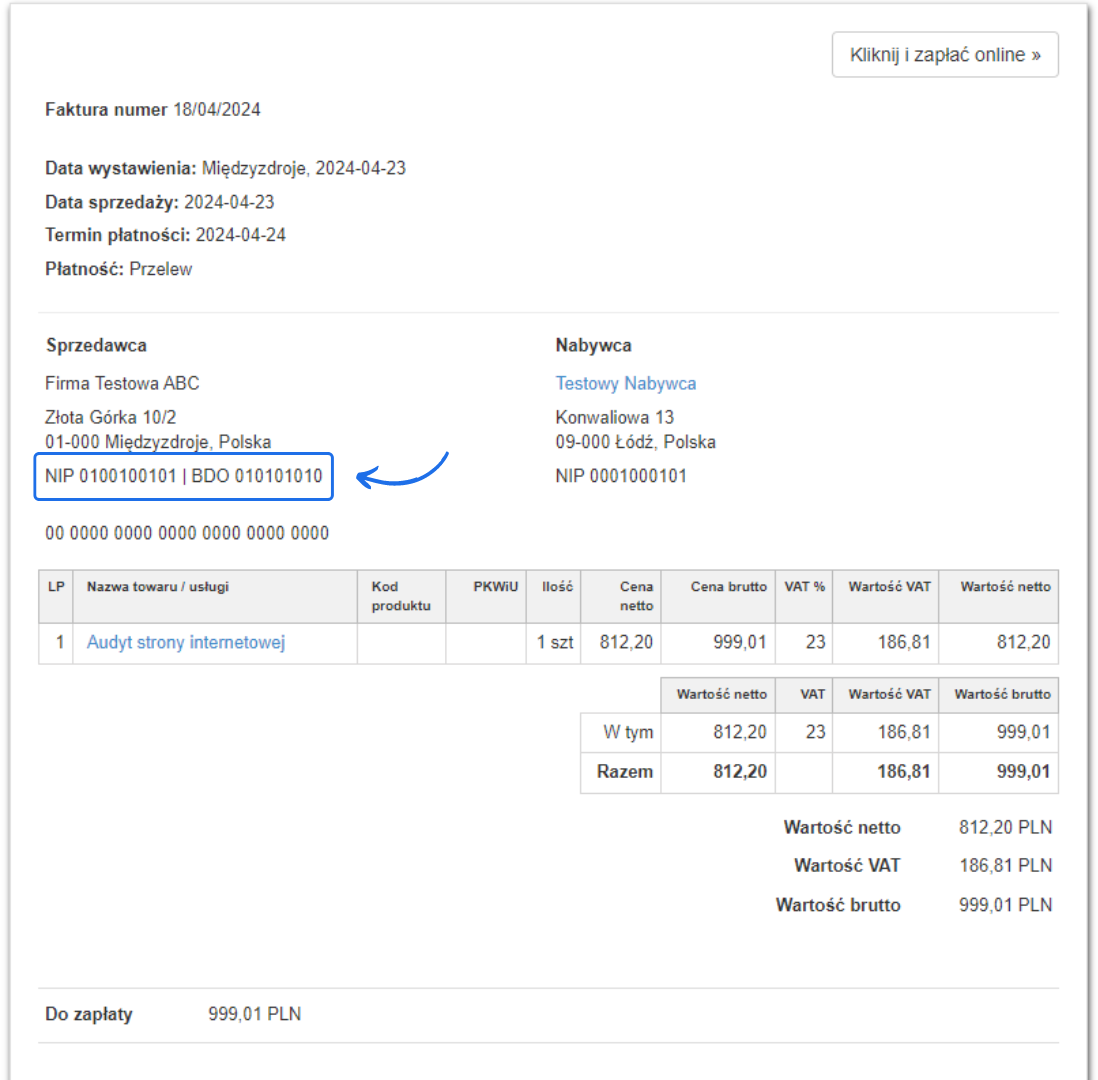The height and width of the screenshot is (1080, 1098).
Task: Select Firma Testowa ABC seller name
Action: [122, 383]
